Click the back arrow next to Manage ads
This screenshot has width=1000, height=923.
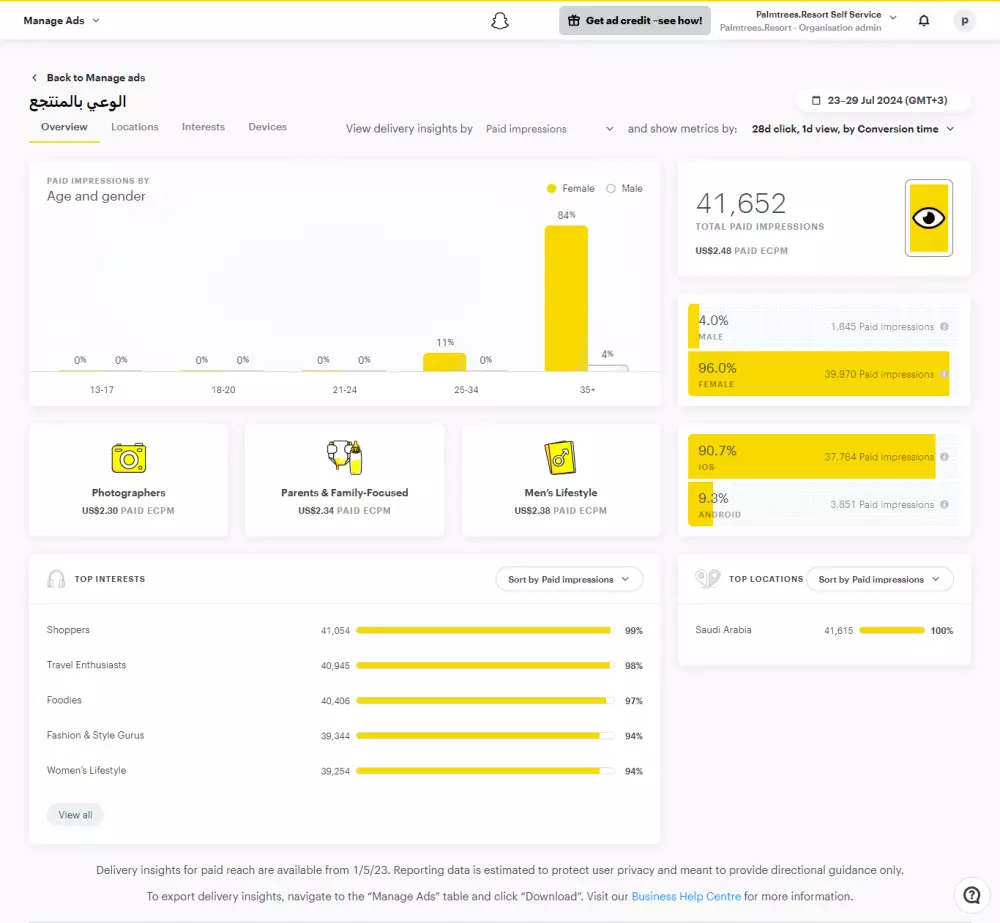34,78
